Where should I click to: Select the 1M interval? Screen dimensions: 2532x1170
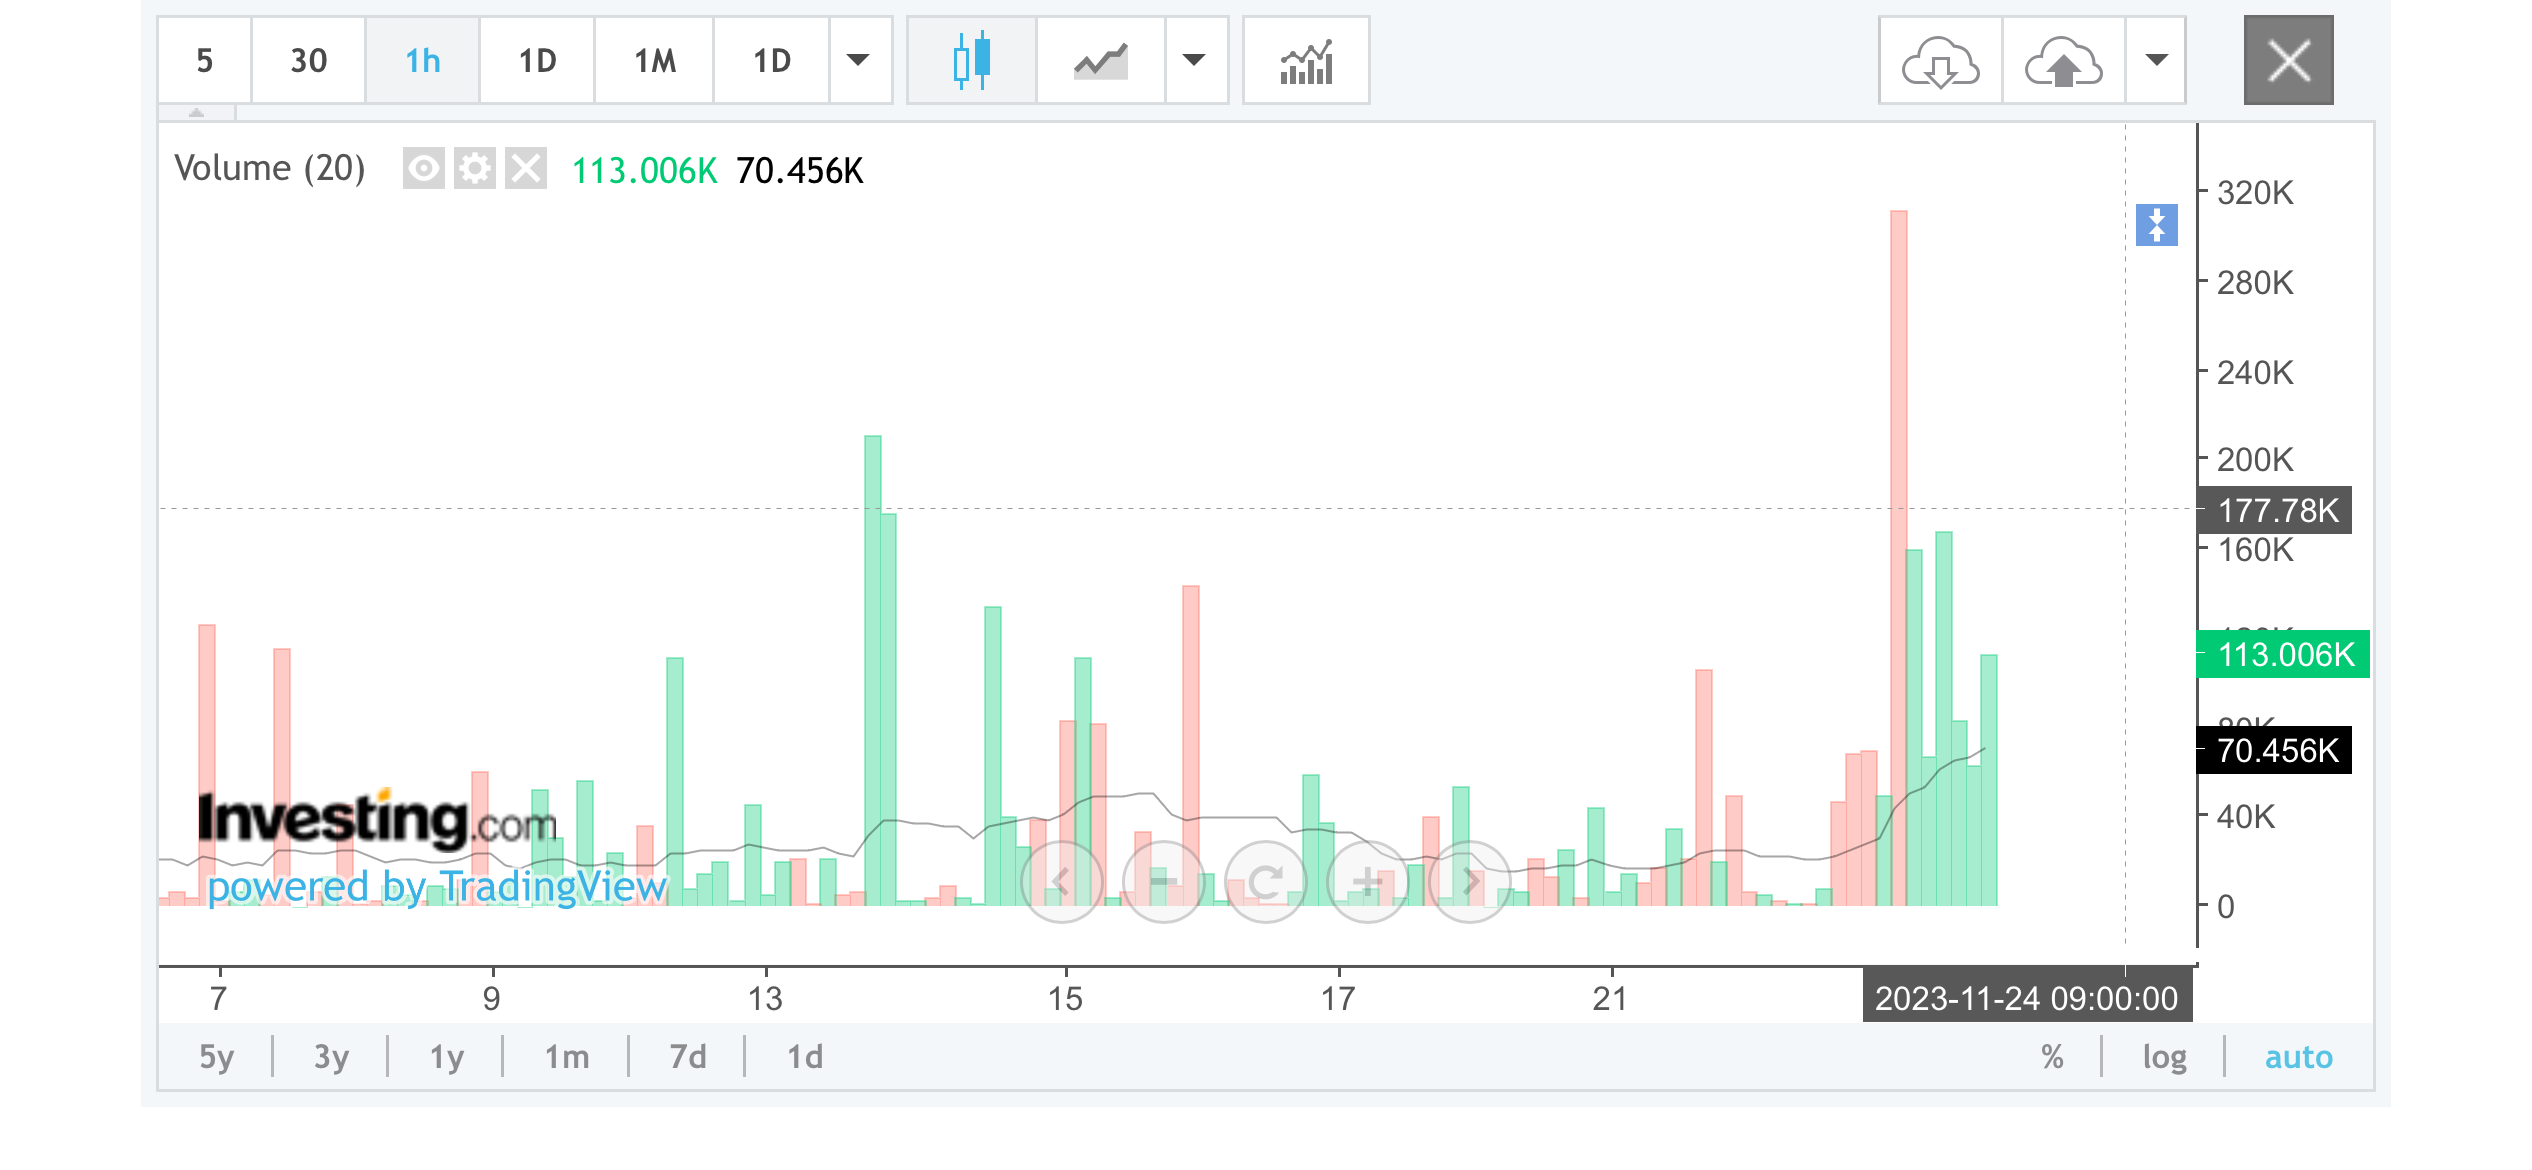coord(654,61)
